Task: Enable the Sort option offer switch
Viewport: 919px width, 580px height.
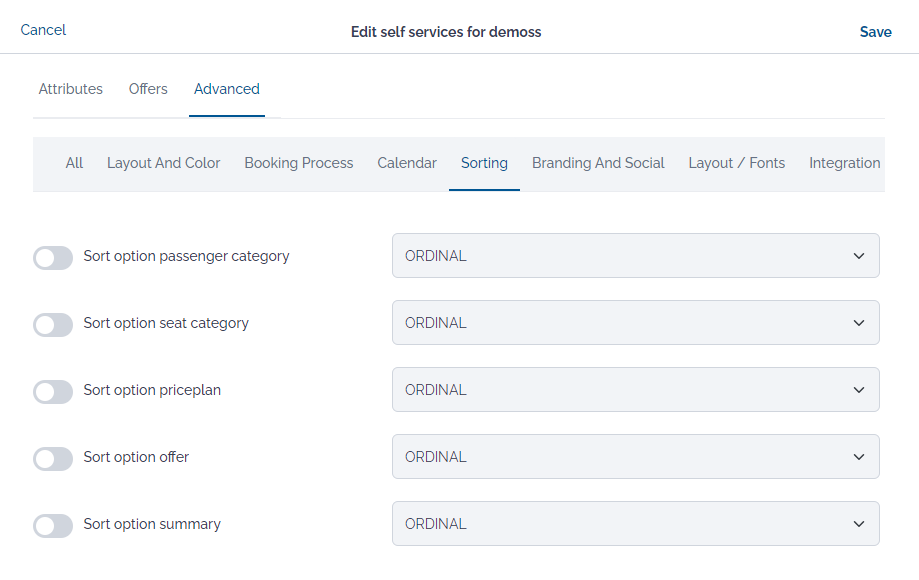Action: click(x=53, y=459)
